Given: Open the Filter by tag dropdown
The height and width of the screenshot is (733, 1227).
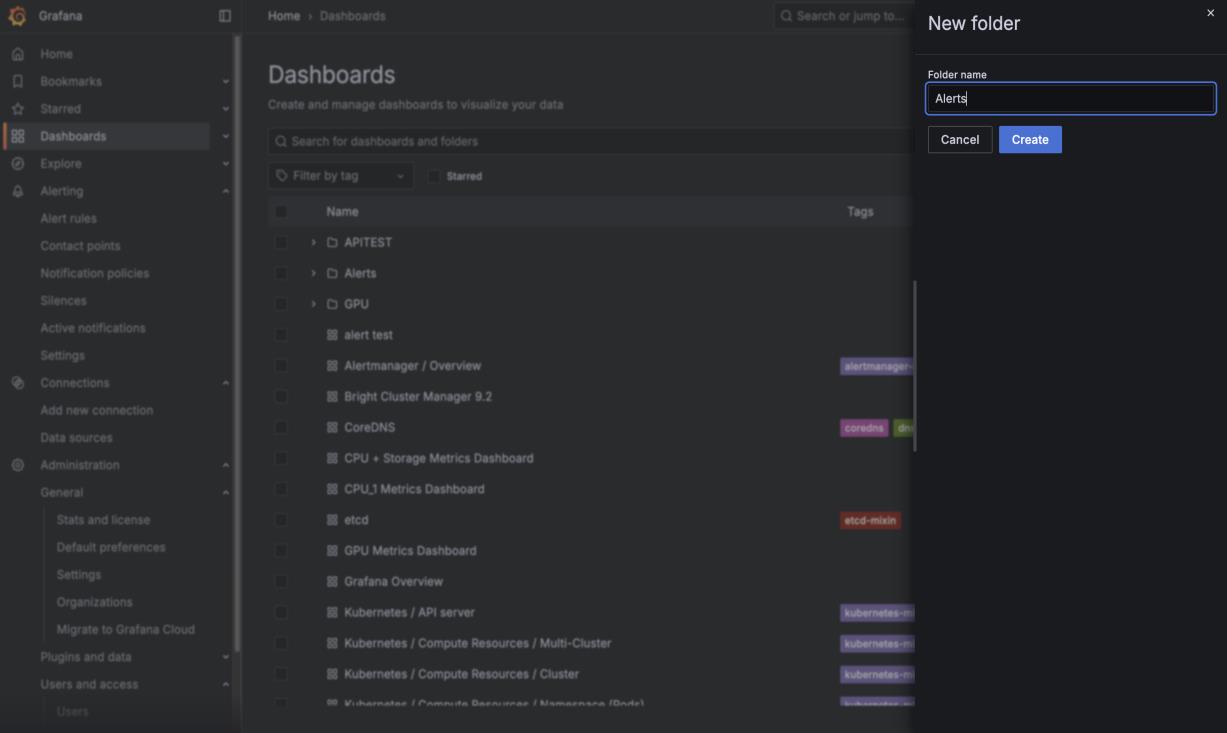Looking at the screenshot, I should point(341,176).
